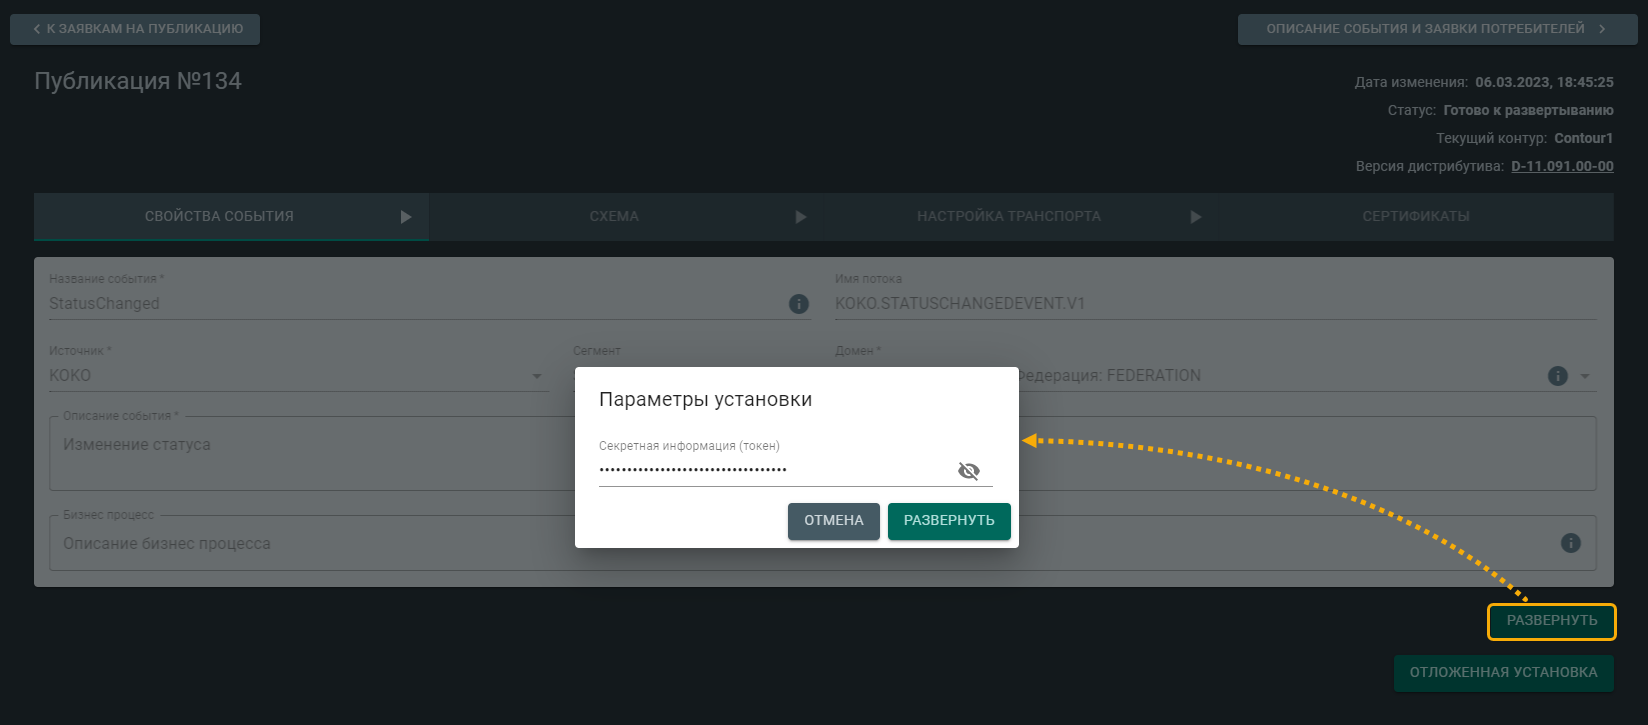
Task: Click info icon in Domain field
Action: click(1557, 376)
